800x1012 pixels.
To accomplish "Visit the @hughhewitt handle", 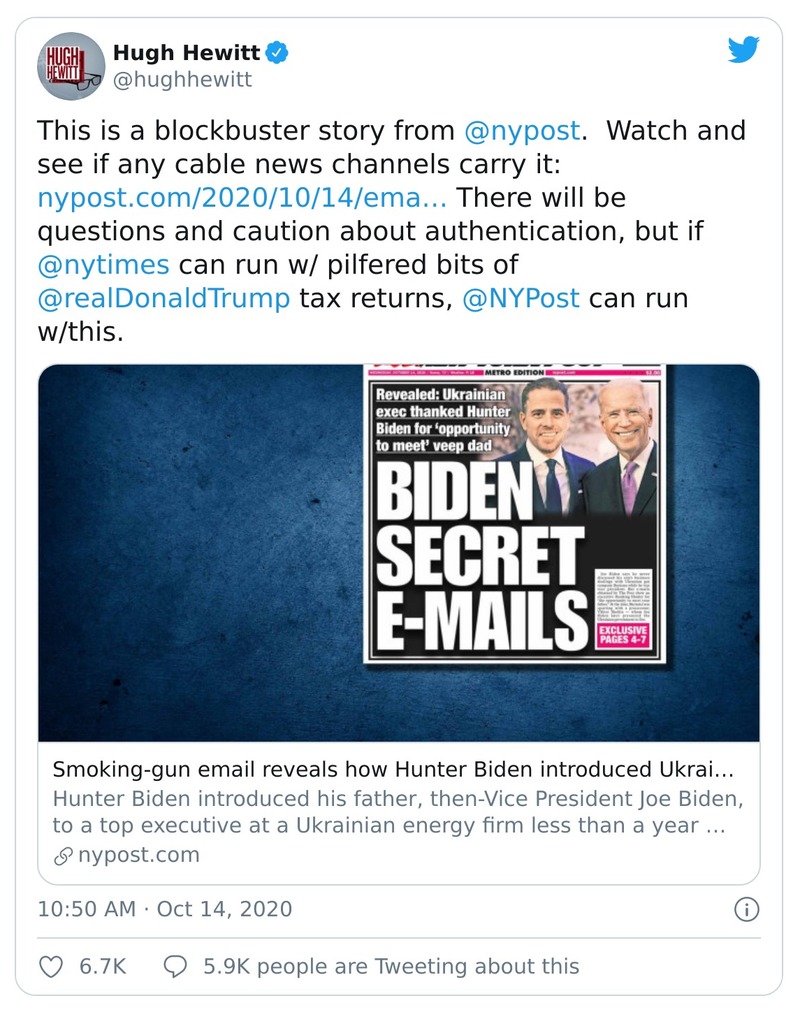I will [182, 79].
